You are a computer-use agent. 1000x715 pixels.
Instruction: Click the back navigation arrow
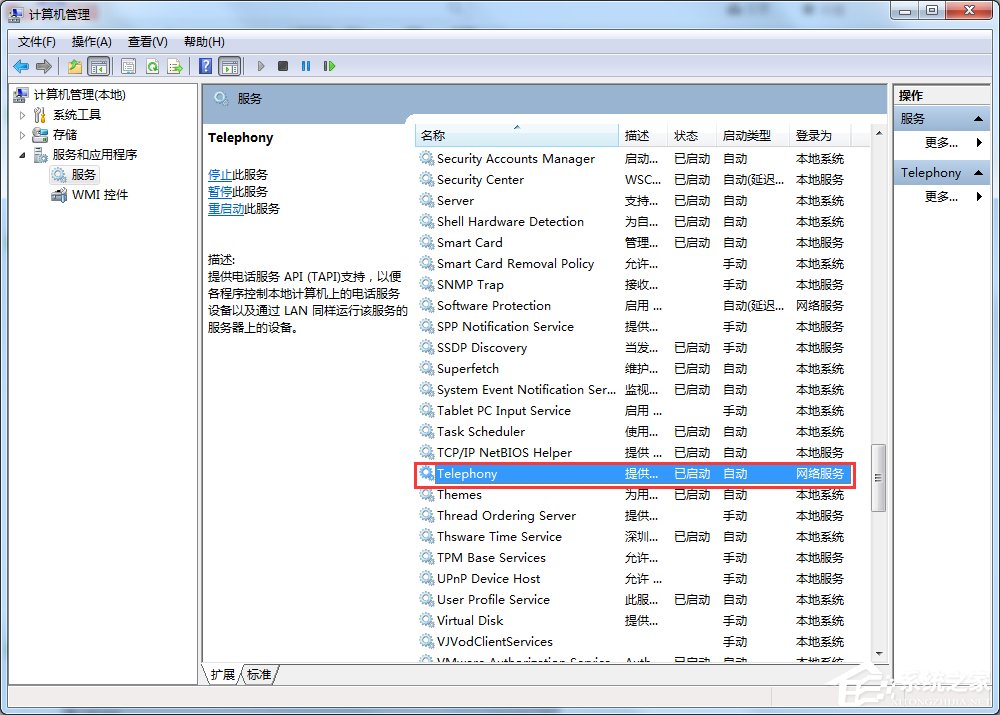point(20,66)
